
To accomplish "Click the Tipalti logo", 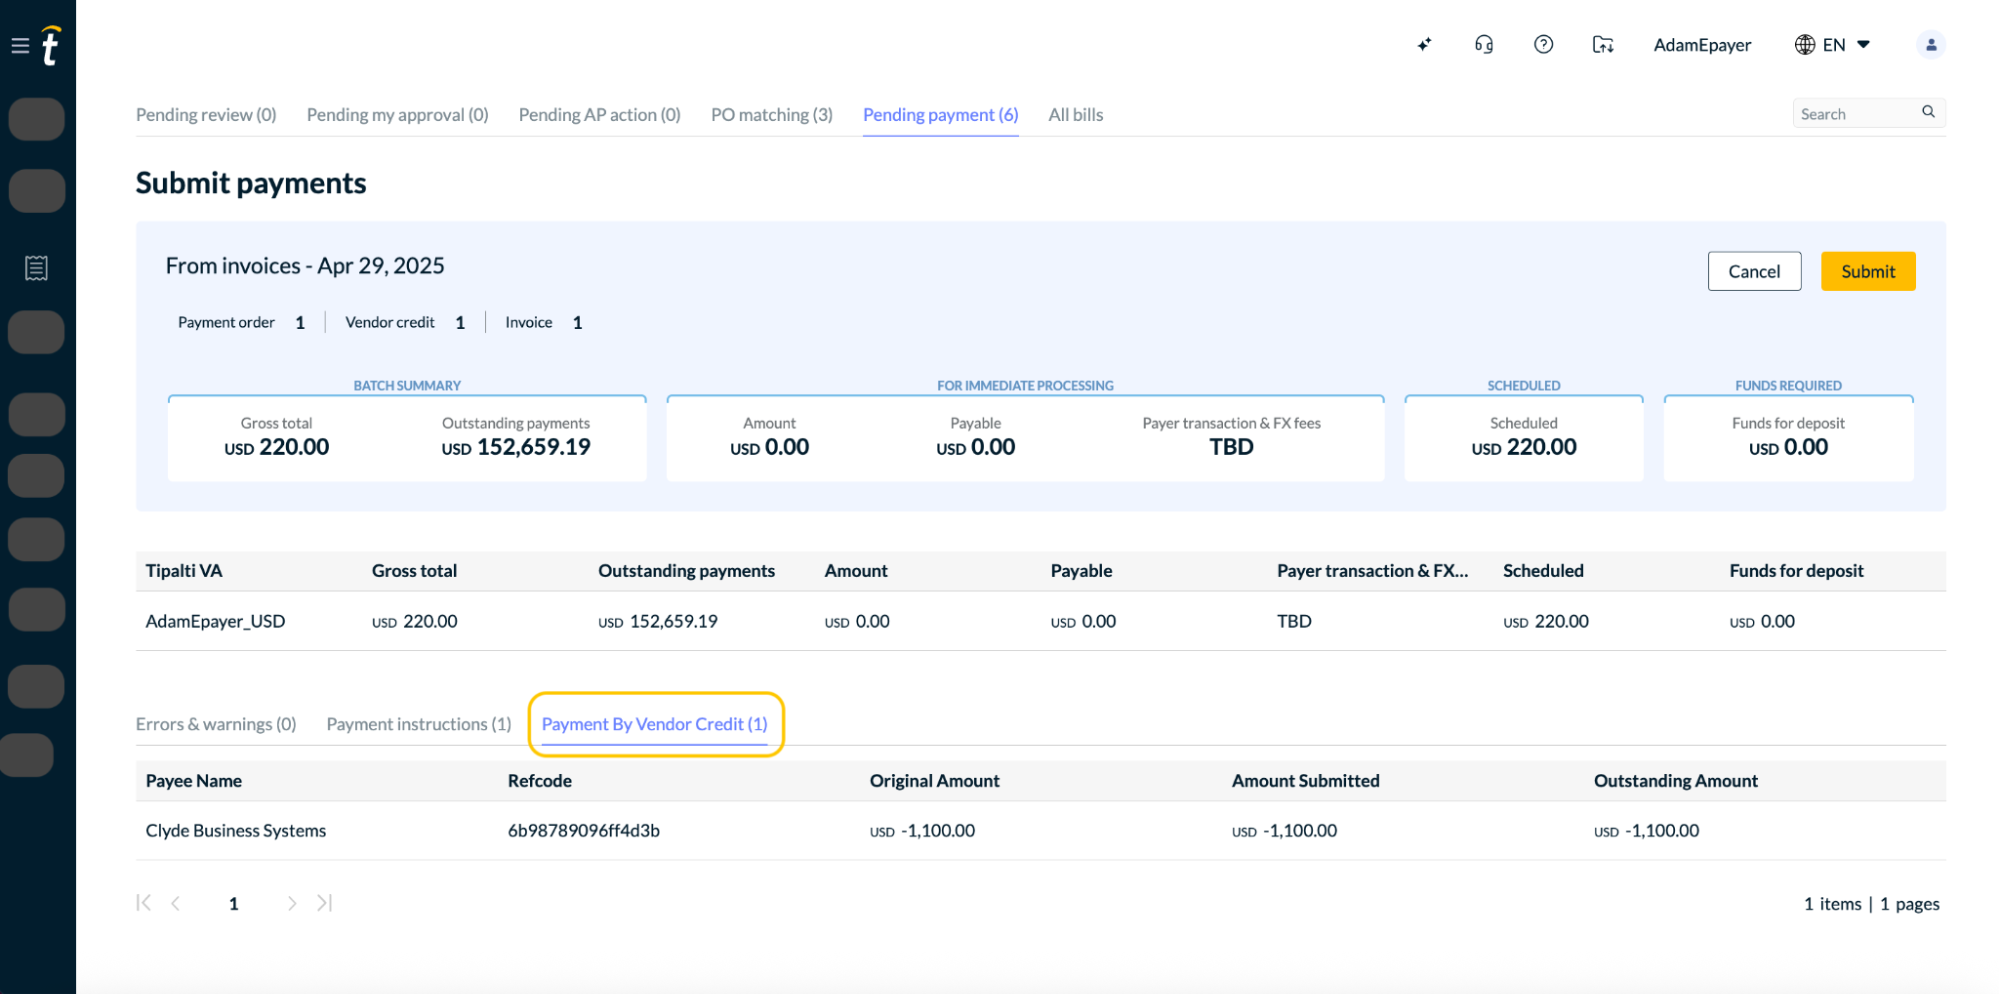I will click(51, 46).
